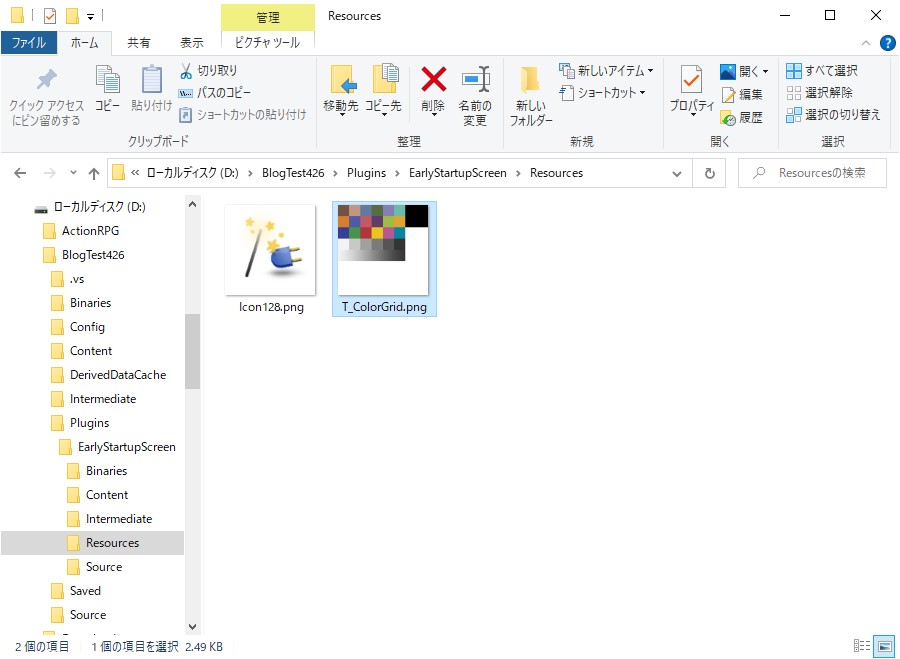
Task: Switch to the View (表示) tab
Action: coord(192,42)
